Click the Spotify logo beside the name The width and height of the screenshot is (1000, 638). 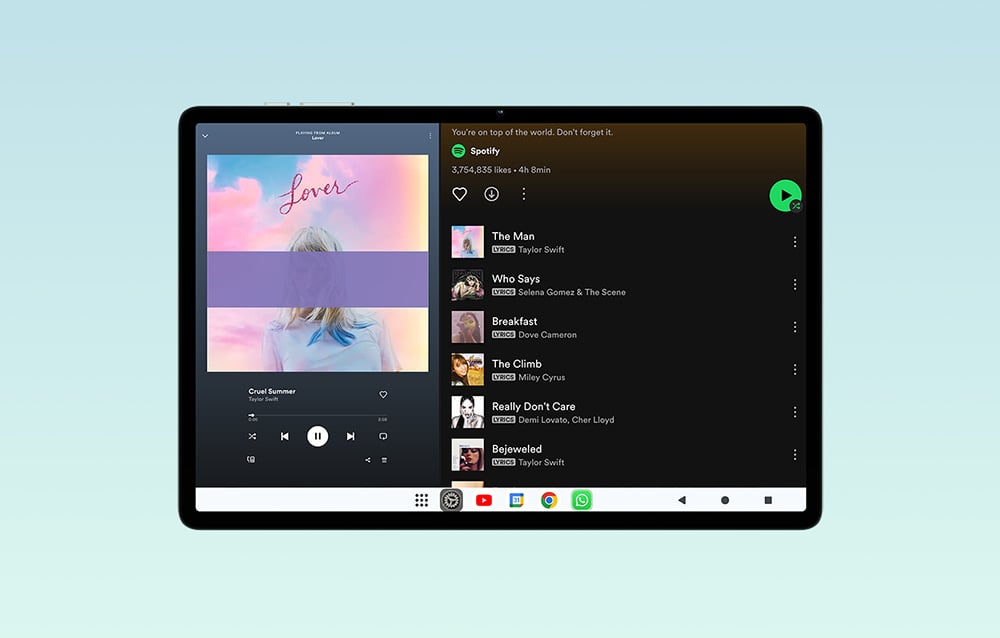pos(459,151)
